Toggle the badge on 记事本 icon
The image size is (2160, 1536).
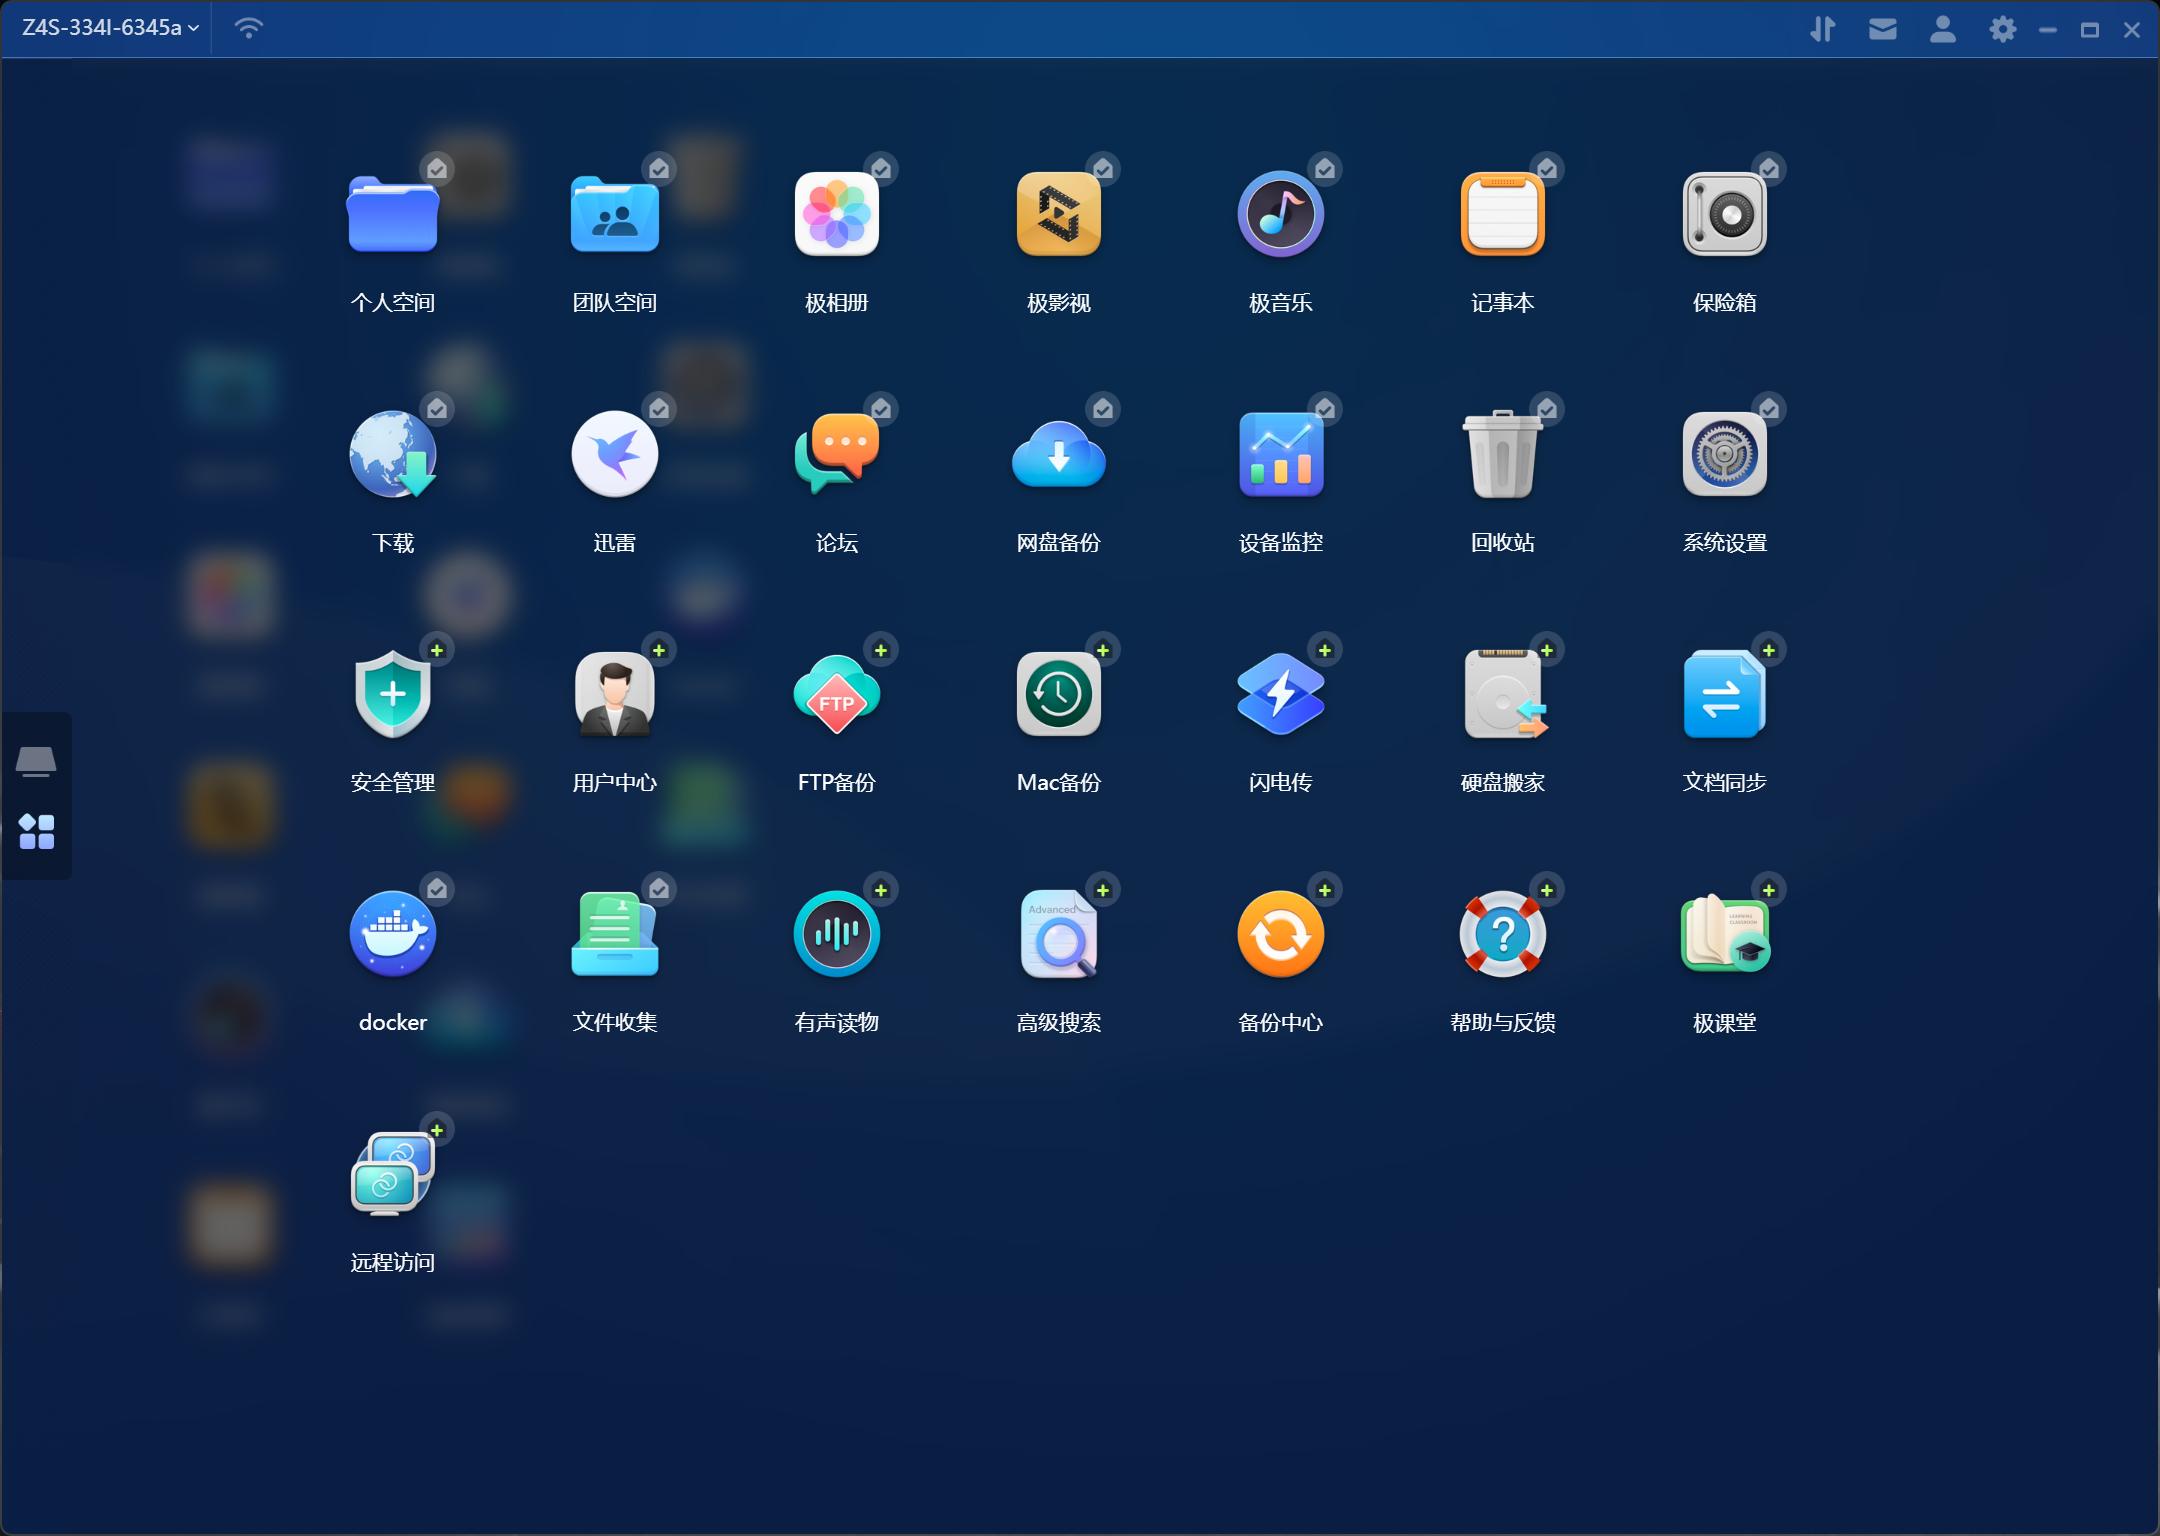point(1547,169)
